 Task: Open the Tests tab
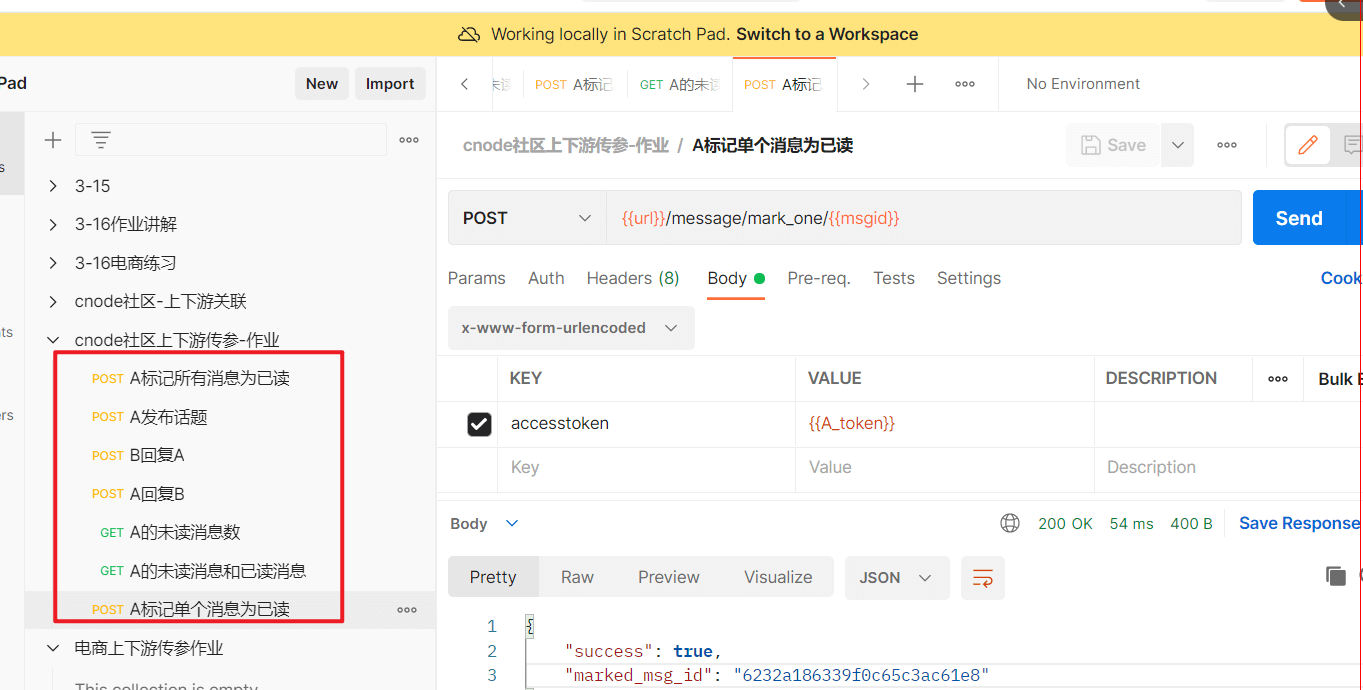[x=894, y=278]
